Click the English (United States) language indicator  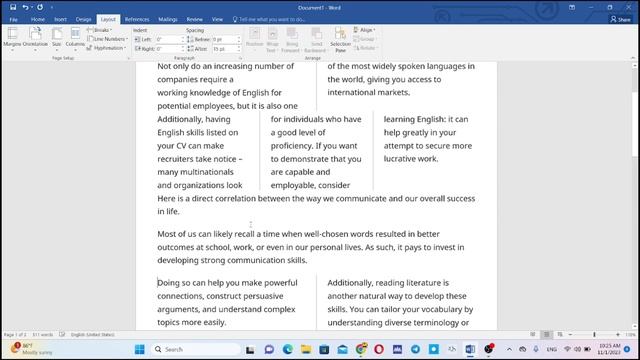(x=92, y=335)
